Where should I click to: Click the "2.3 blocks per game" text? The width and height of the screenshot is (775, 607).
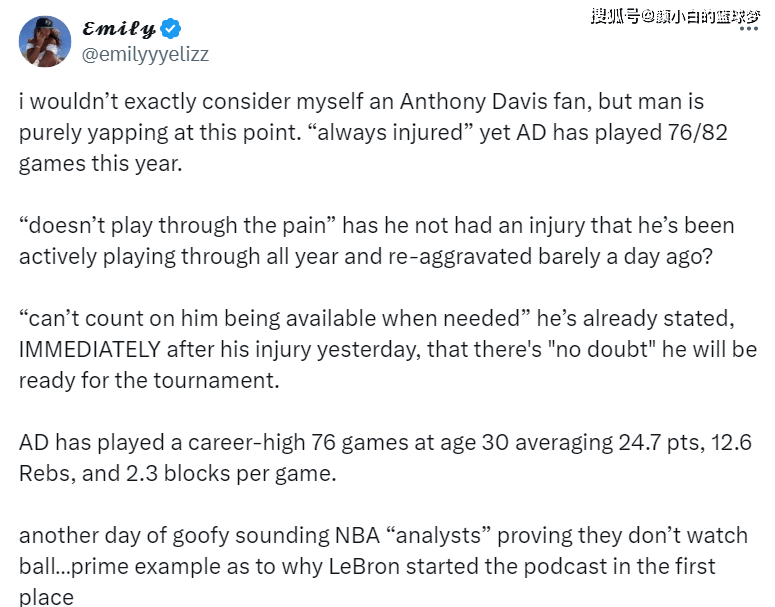(231, 474)
